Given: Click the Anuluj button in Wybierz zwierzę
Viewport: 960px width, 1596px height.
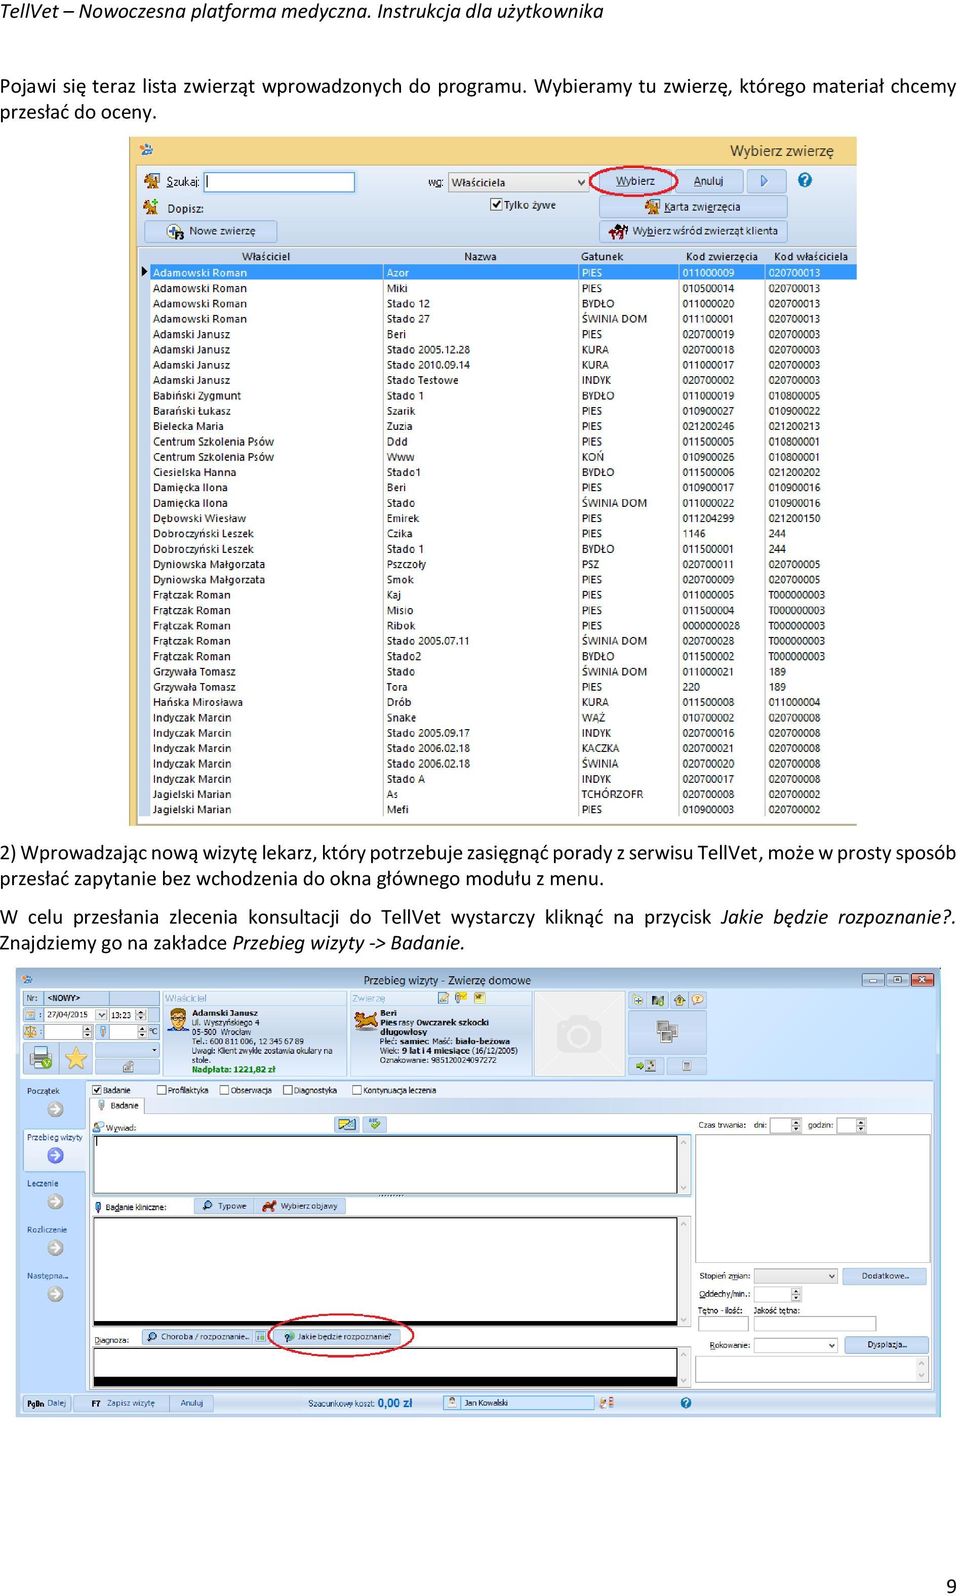Looking at the screenshot, I should 709,181.
